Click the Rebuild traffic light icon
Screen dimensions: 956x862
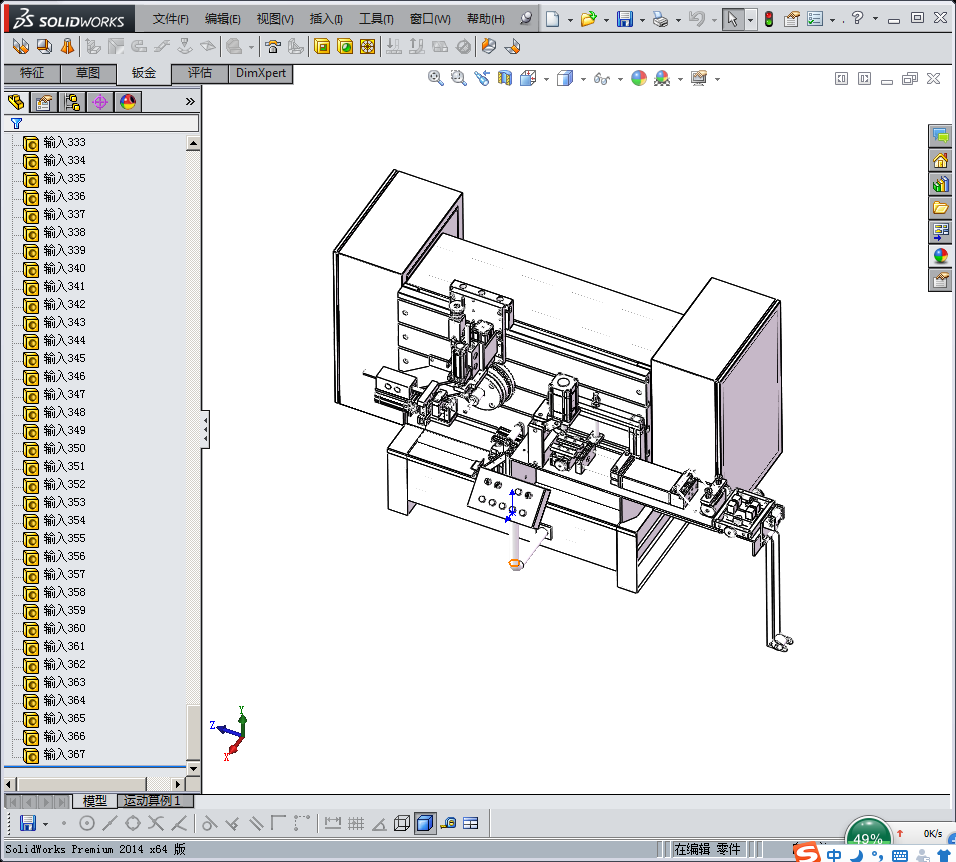click(768, 19)
